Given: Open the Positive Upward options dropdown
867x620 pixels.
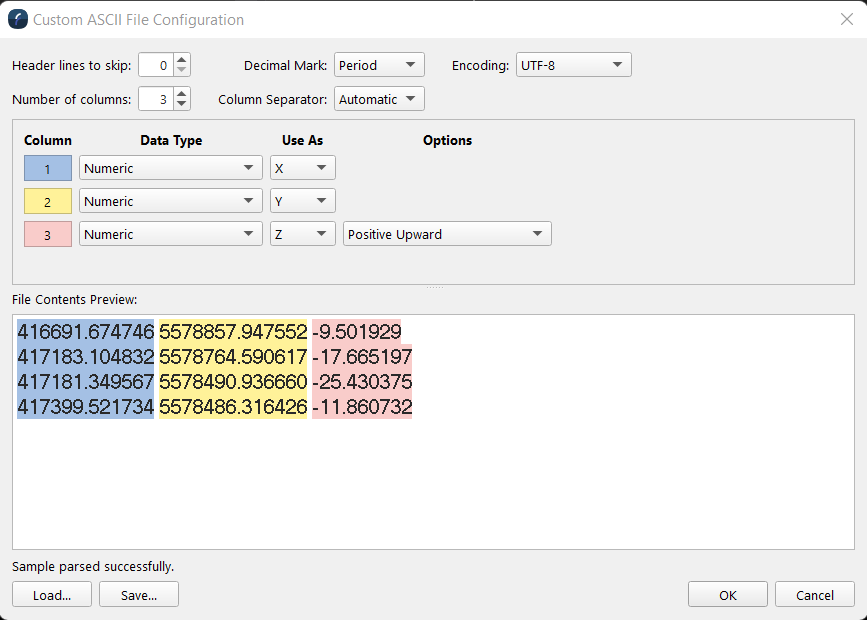Looking at the screenshot, I should coord(447,234).
